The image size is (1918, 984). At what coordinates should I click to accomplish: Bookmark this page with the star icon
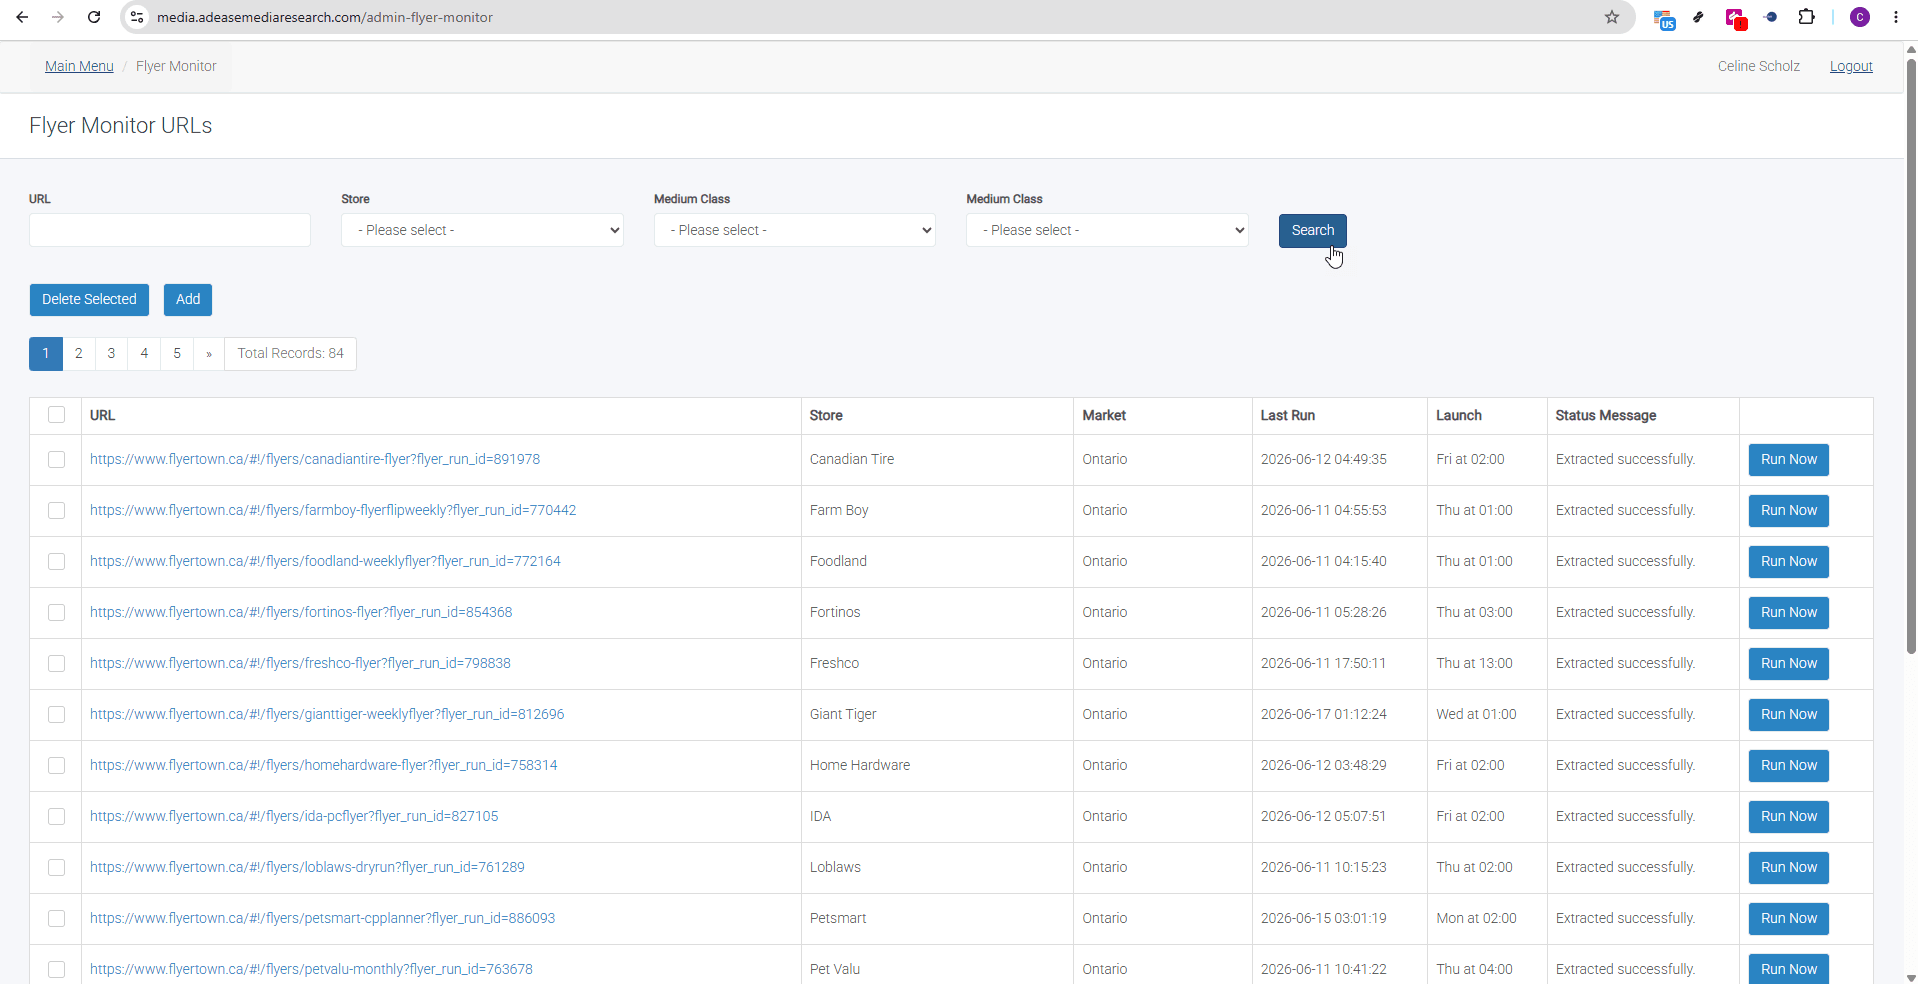1612,17
